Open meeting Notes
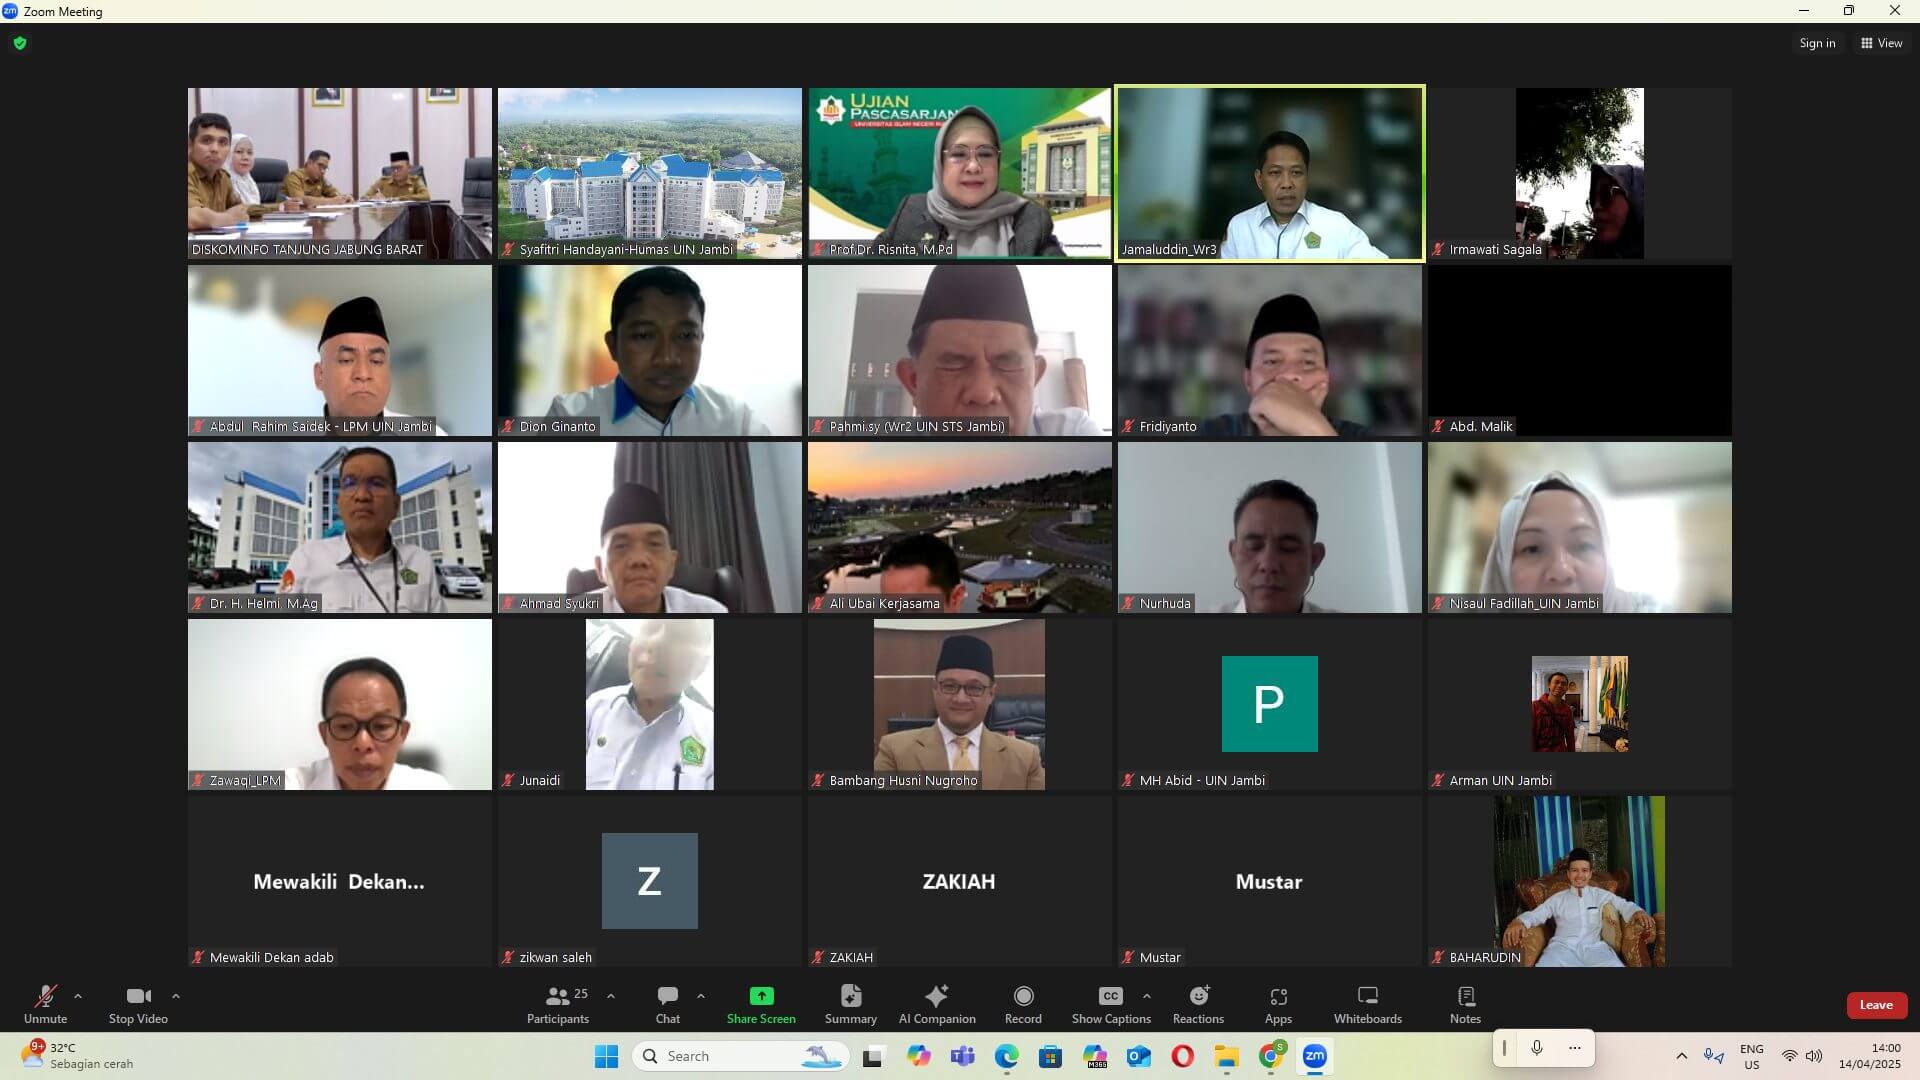 (1465, 1004)
